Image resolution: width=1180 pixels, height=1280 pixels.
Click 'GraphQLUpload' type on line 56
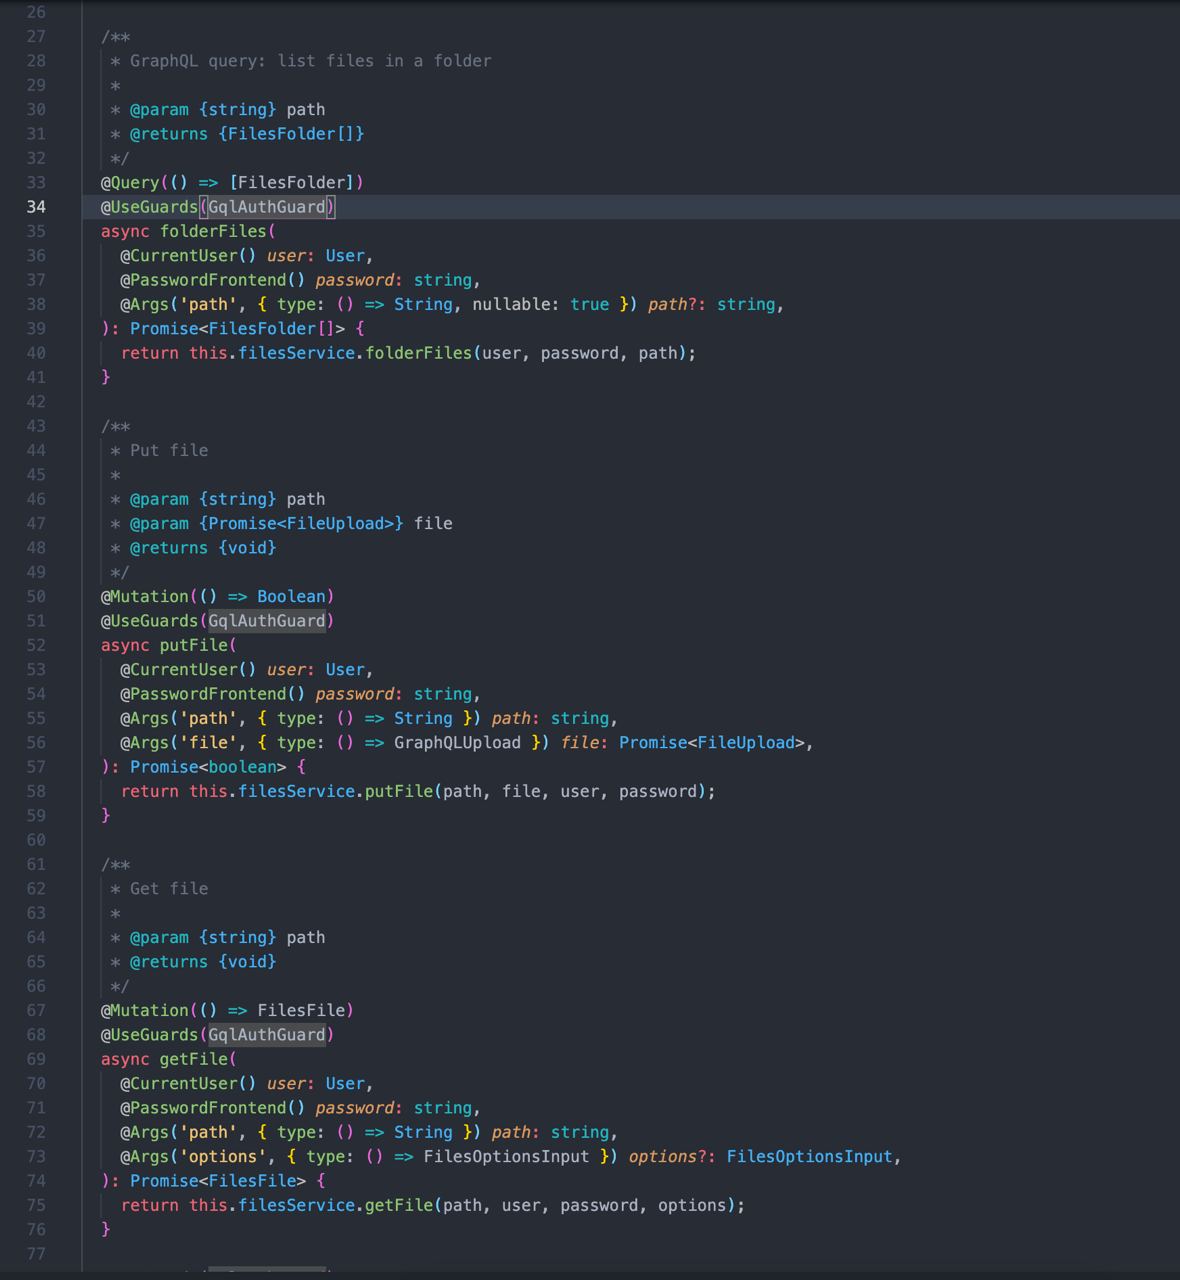coord(458,743)
